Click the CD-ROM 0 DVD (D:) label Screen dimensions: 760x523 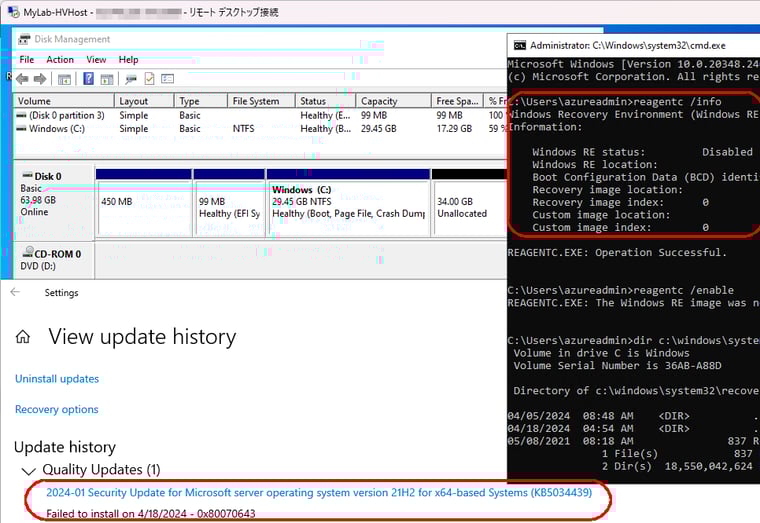coord(54,260)
